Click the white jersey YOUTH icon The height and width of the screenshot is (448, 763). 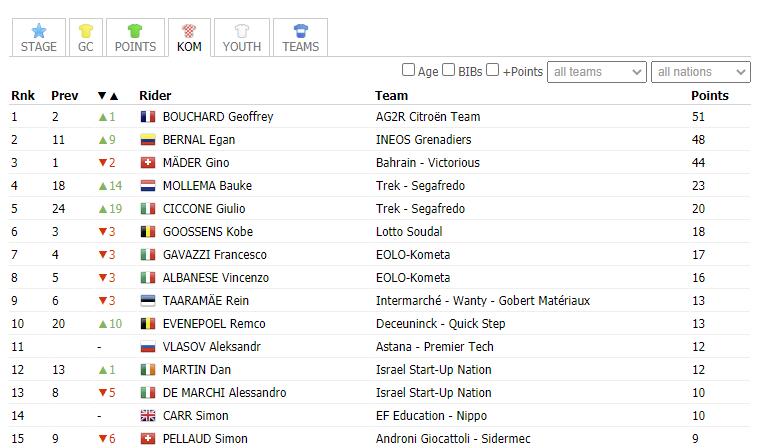point(242,31)
